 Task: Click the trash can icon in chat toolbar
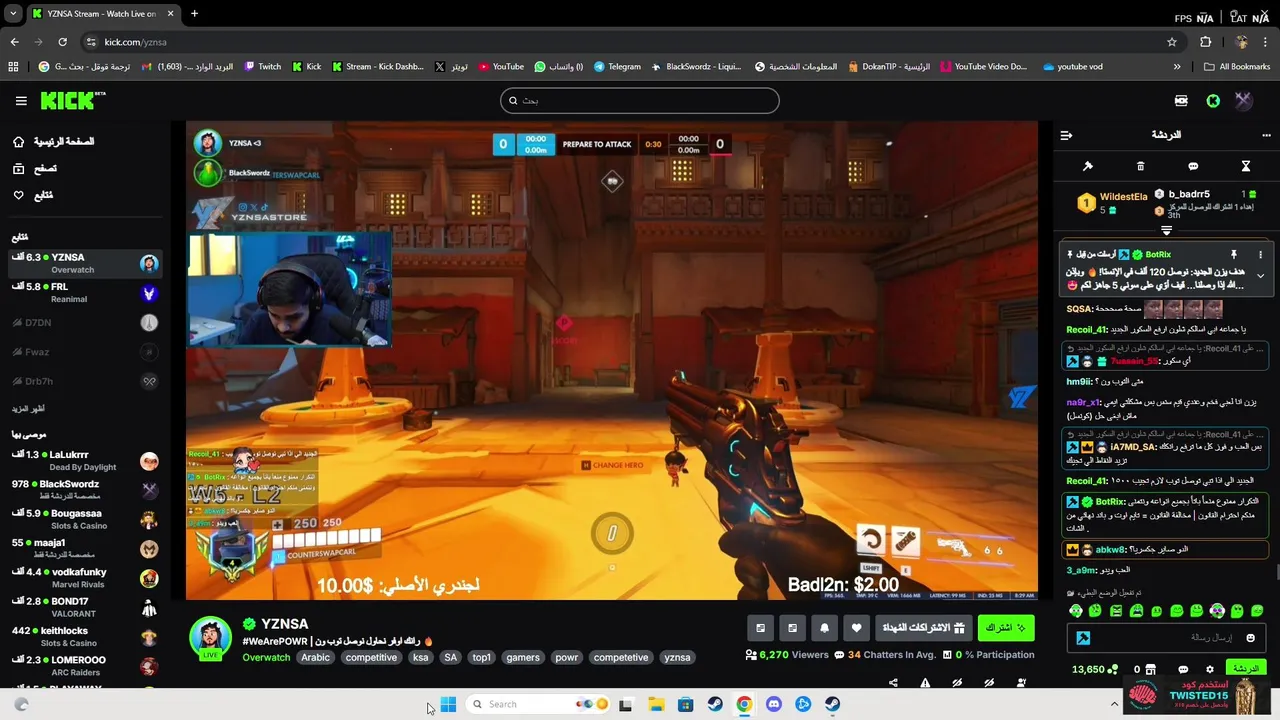point(1140,166)
